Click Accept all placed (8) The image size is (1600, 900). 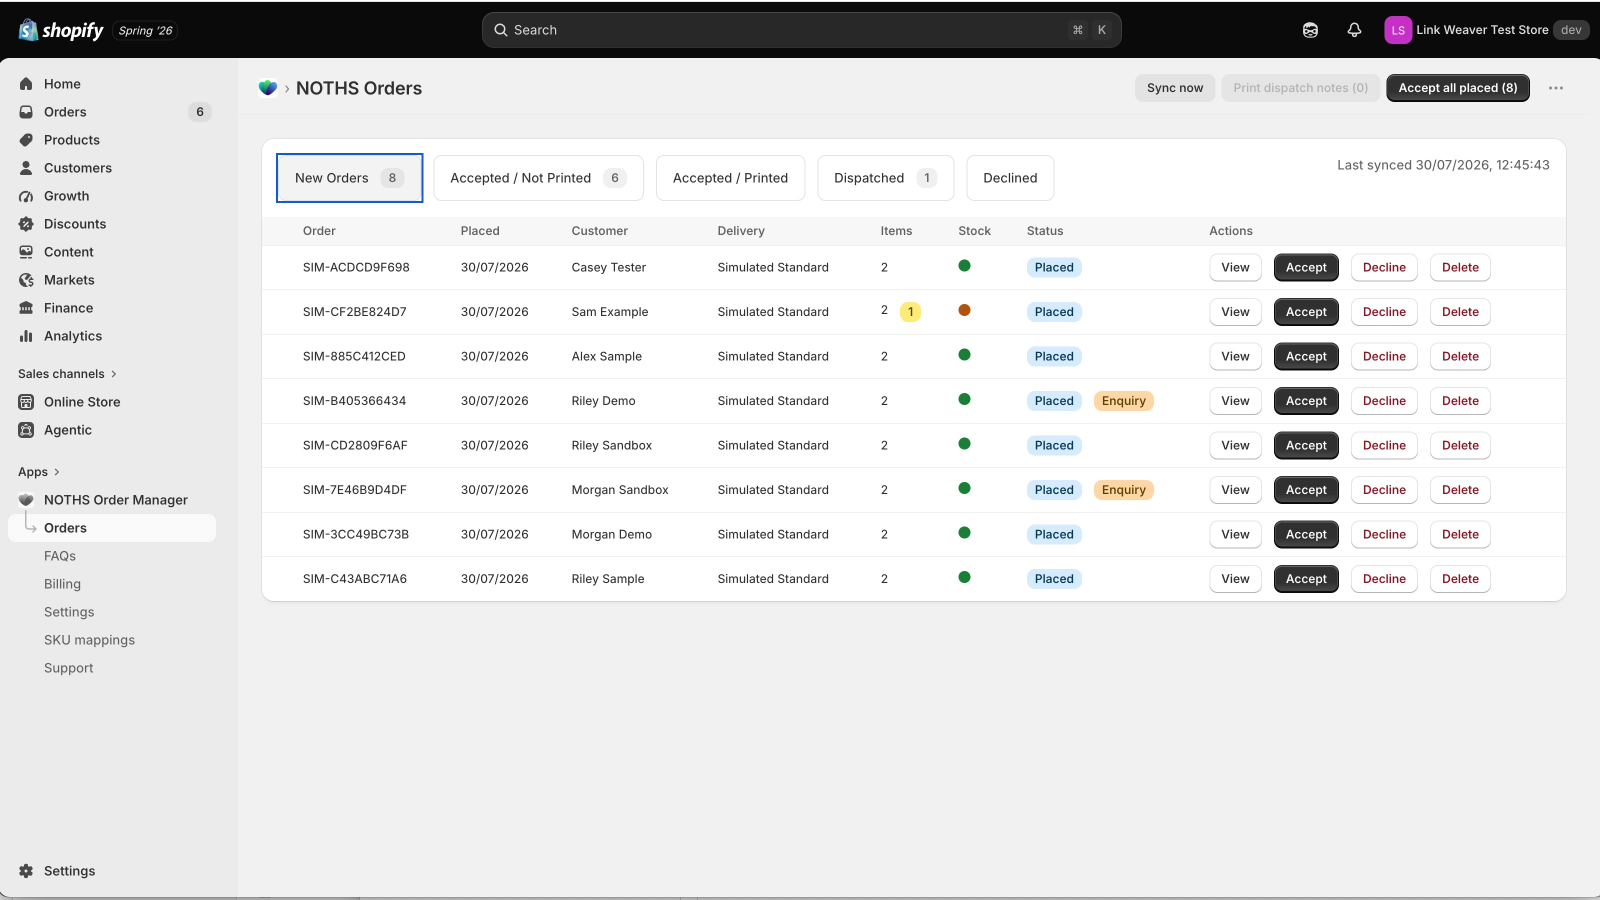(x=1458, y=88)
